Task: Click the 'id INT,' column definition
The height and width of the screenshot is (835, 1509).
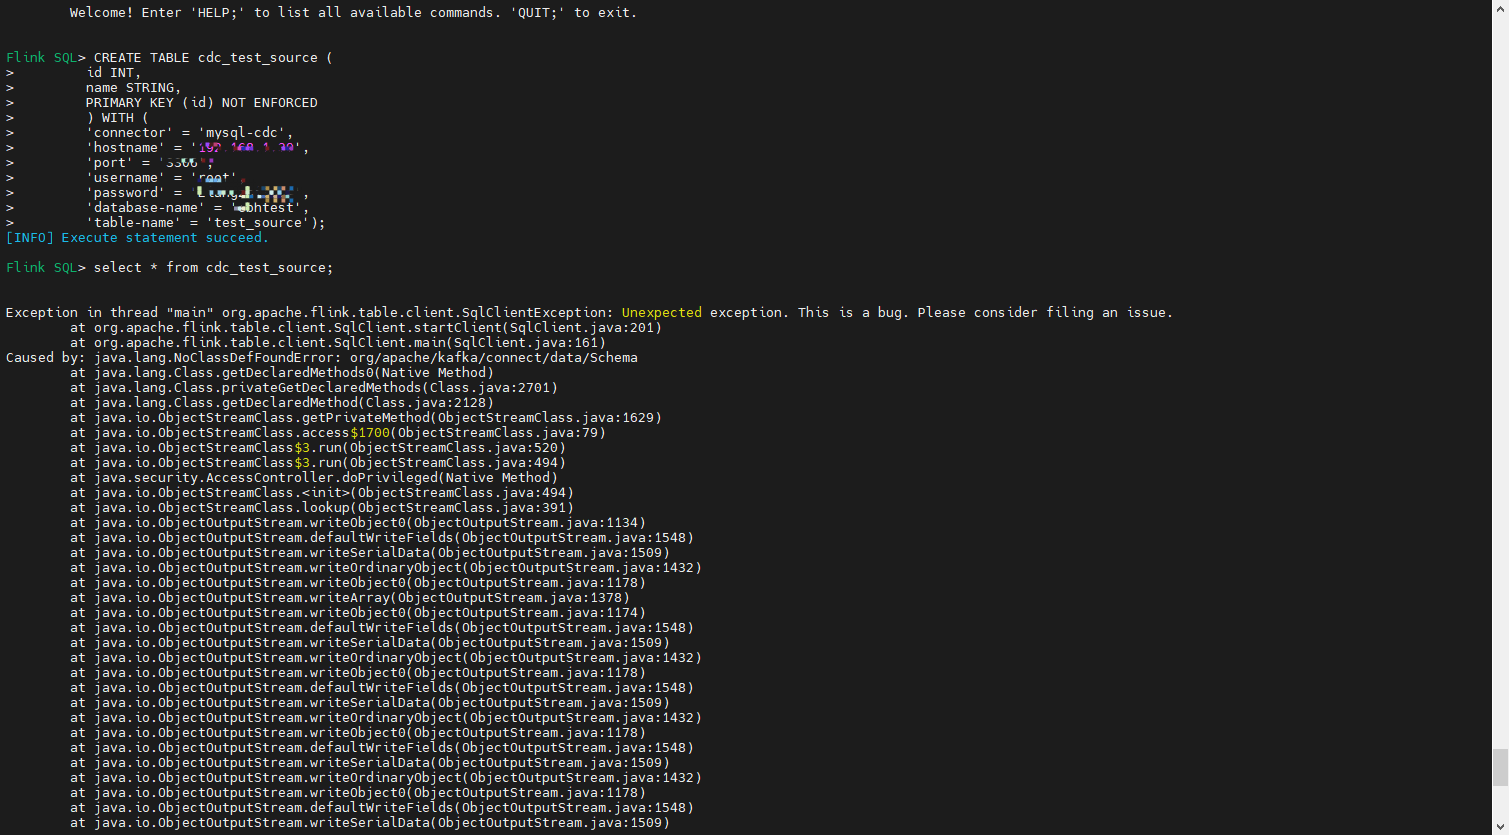Action: pyautogui.click(x=114, y=73)
